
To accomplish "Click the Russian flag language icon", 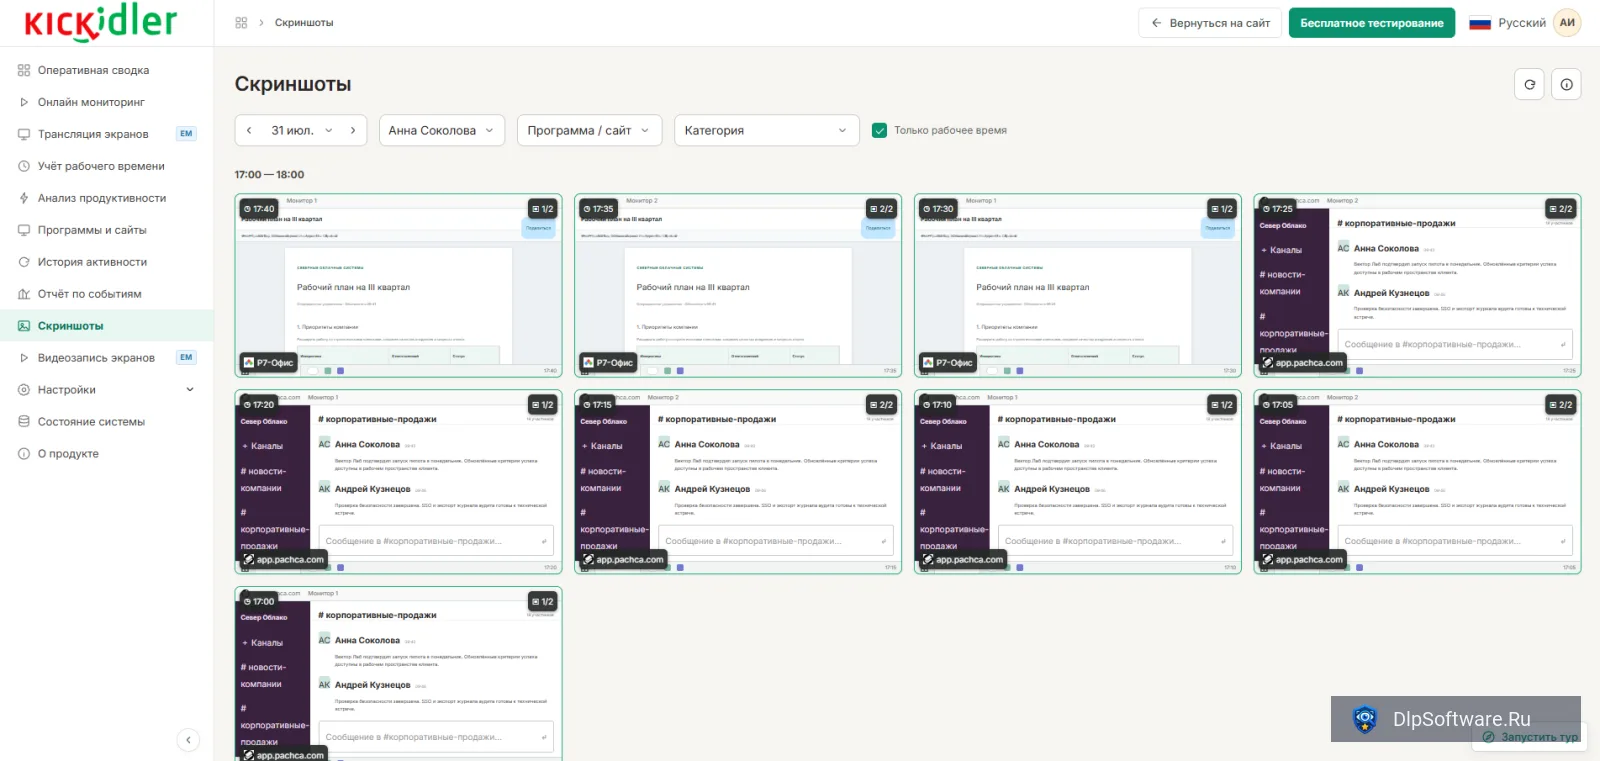I will click(x=1480, y=23).
